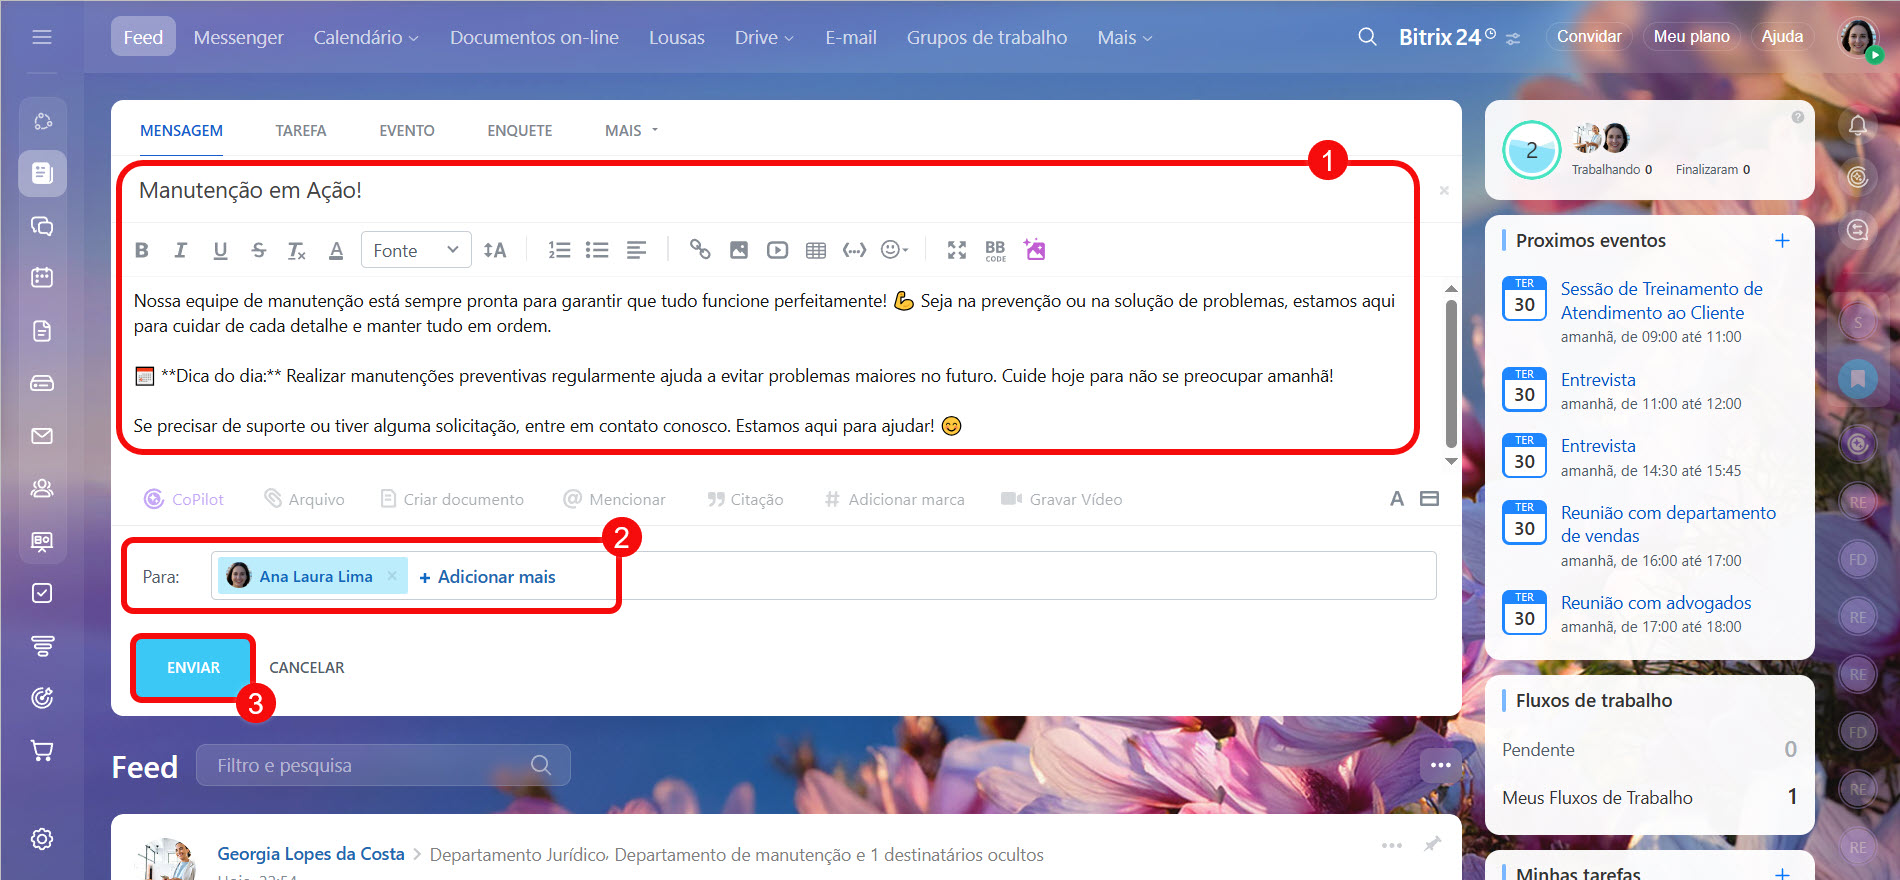Toggle italic text formatting

click(181, 250)
